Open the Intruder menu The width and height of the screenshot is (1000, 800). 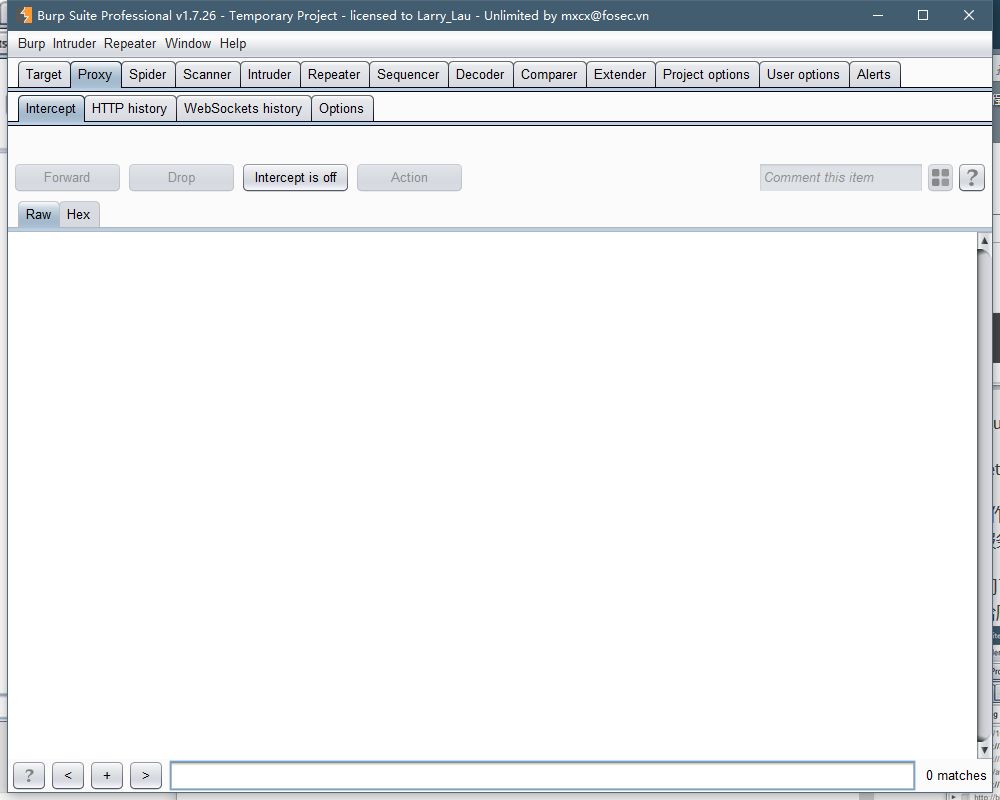click(74, 43)
